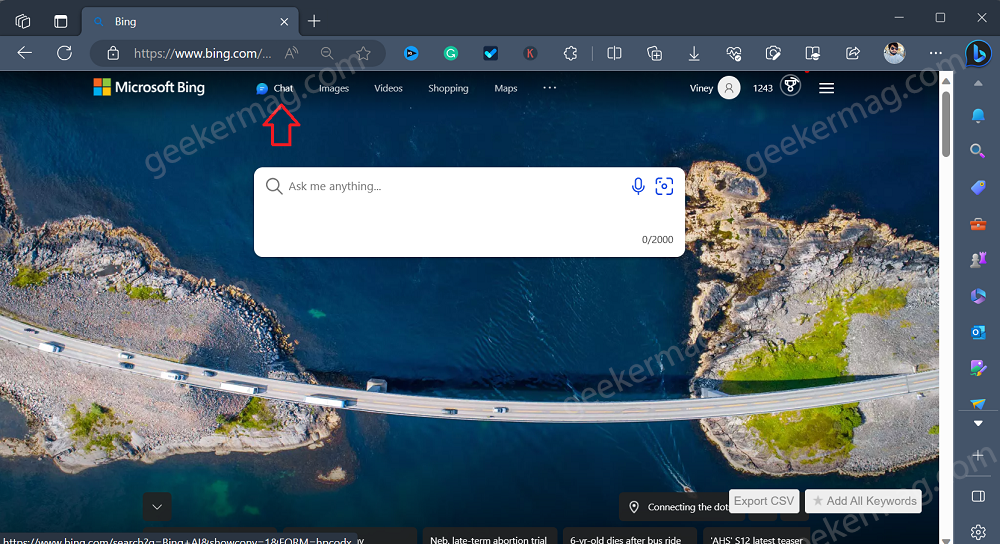Click the page vertical scrollbar thumb
The image size is (1000, 544).
click(x=946, y=124)
